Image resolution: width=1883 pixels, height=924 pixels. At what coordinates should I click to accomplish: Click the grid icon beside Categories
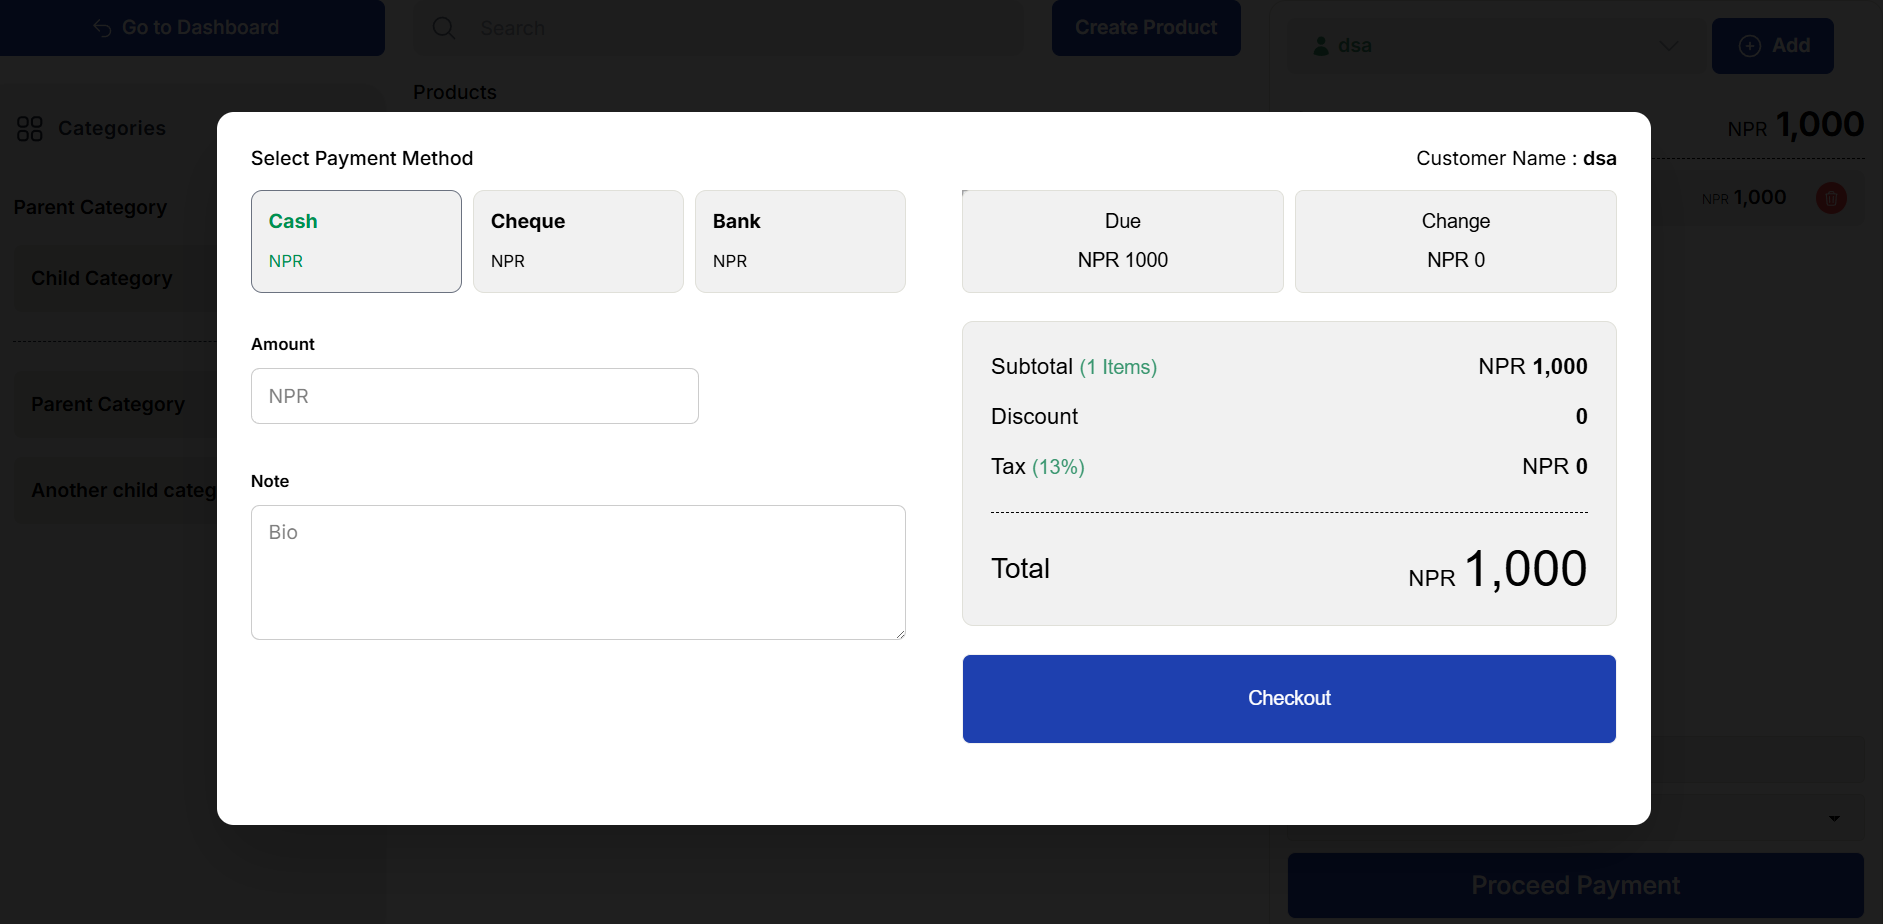(x=29, y=128)
